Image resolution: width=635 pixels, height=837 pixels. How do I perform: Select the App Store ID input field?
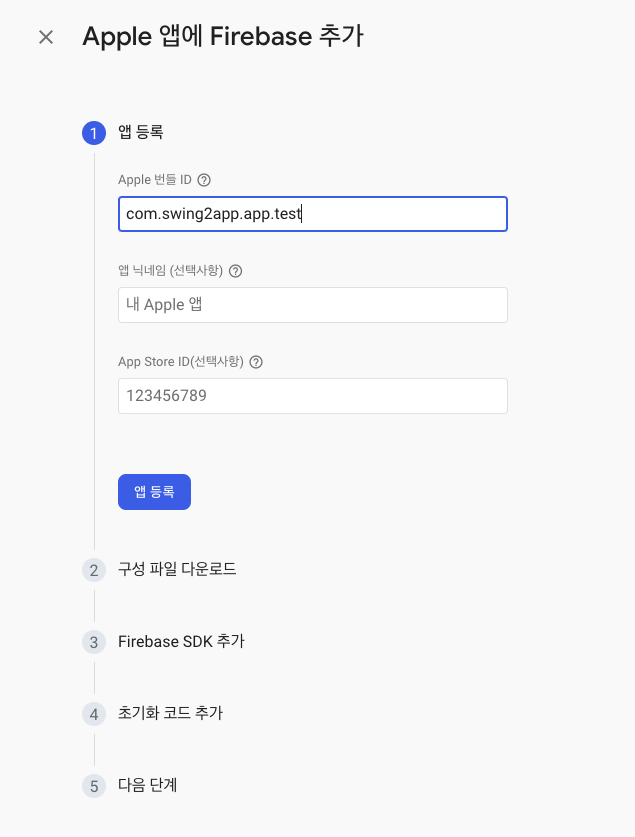point(312,396)
